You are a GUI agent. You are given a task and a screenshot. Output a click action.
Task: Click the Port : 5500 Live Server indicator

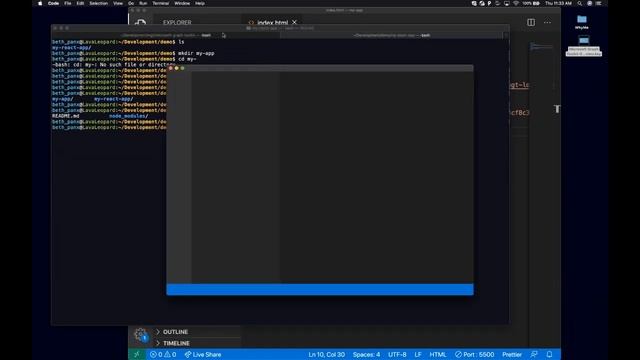(474, 354)
